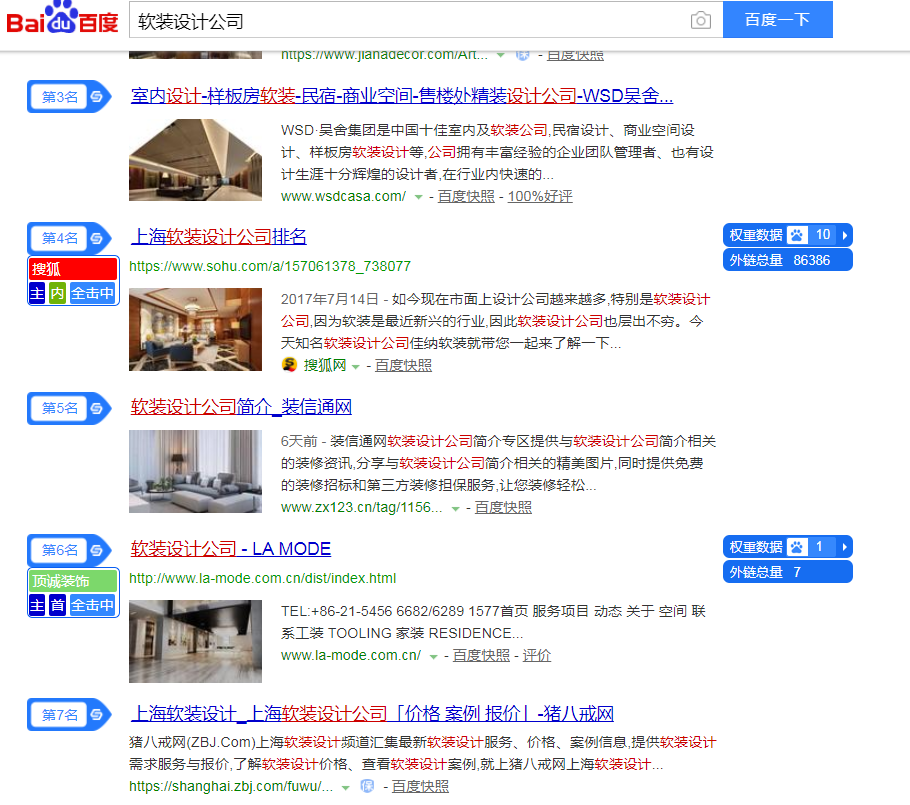The width and height of the screenshot is (910, 805).
Task: Open dropdown arrow next to www.zx123.cn
Action: tap(456, 508)
